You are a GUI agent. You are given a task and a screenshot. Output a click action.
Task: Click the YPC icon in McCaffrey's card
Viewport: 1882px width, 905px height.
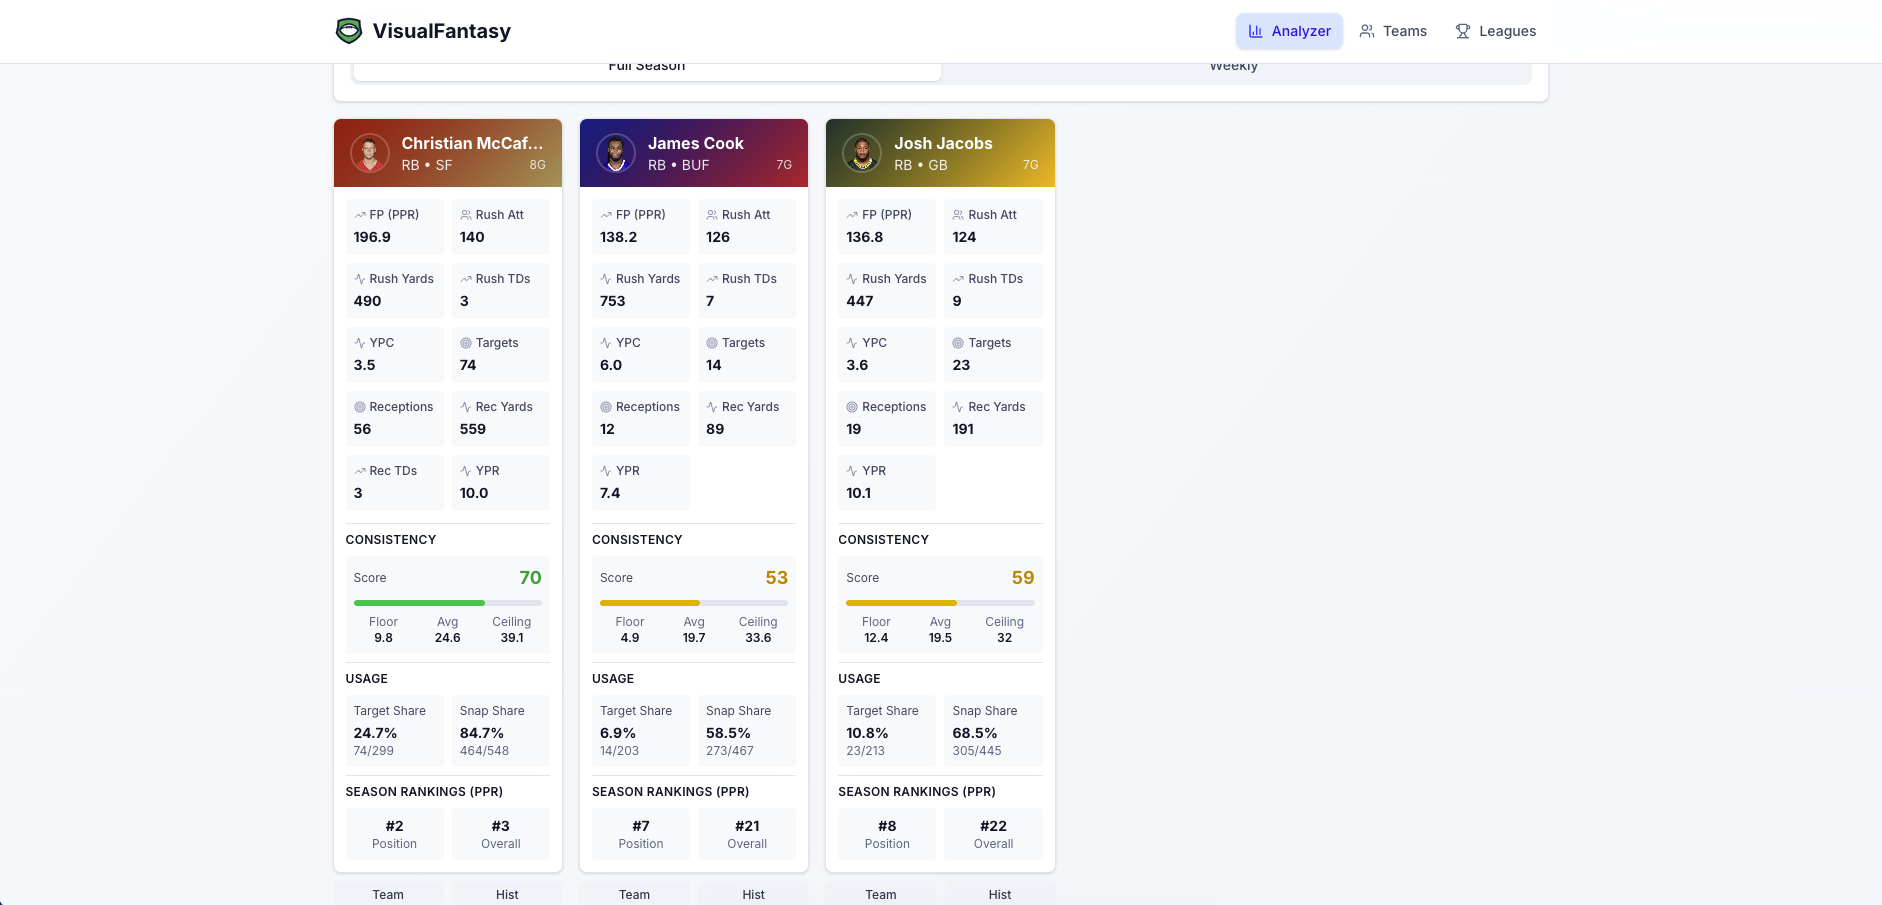pyautogui.click(x=360, y=343)
